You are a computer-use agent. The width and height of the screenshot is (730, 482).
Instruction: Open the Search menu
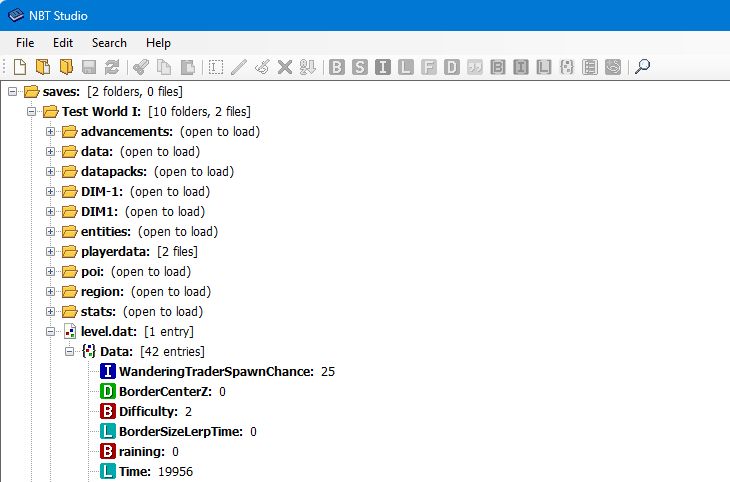(x=109, y=43)
